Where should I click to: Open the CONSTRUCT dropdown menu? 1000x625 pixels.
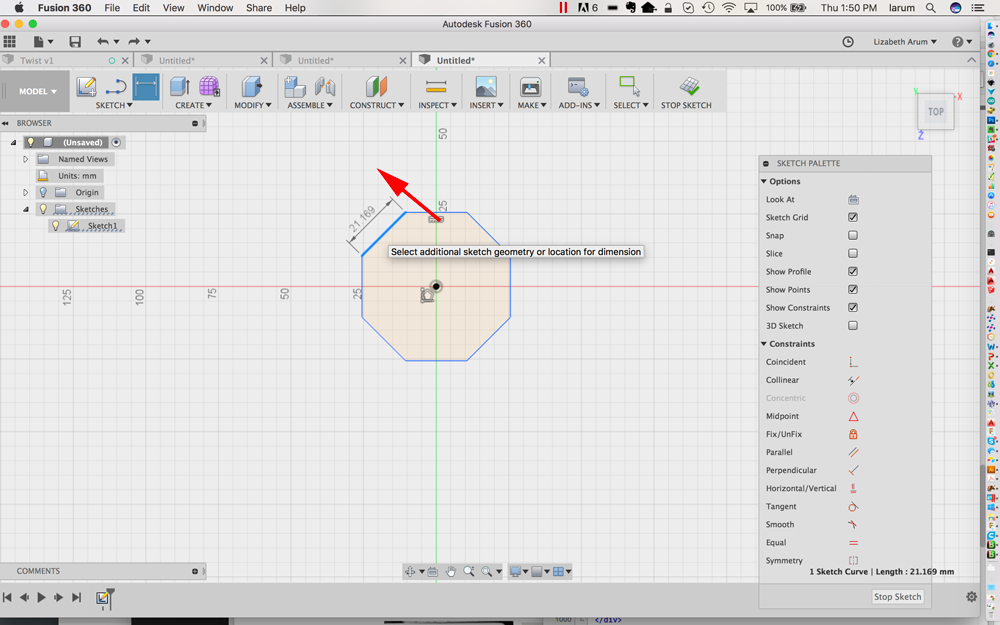pos(377,105)
